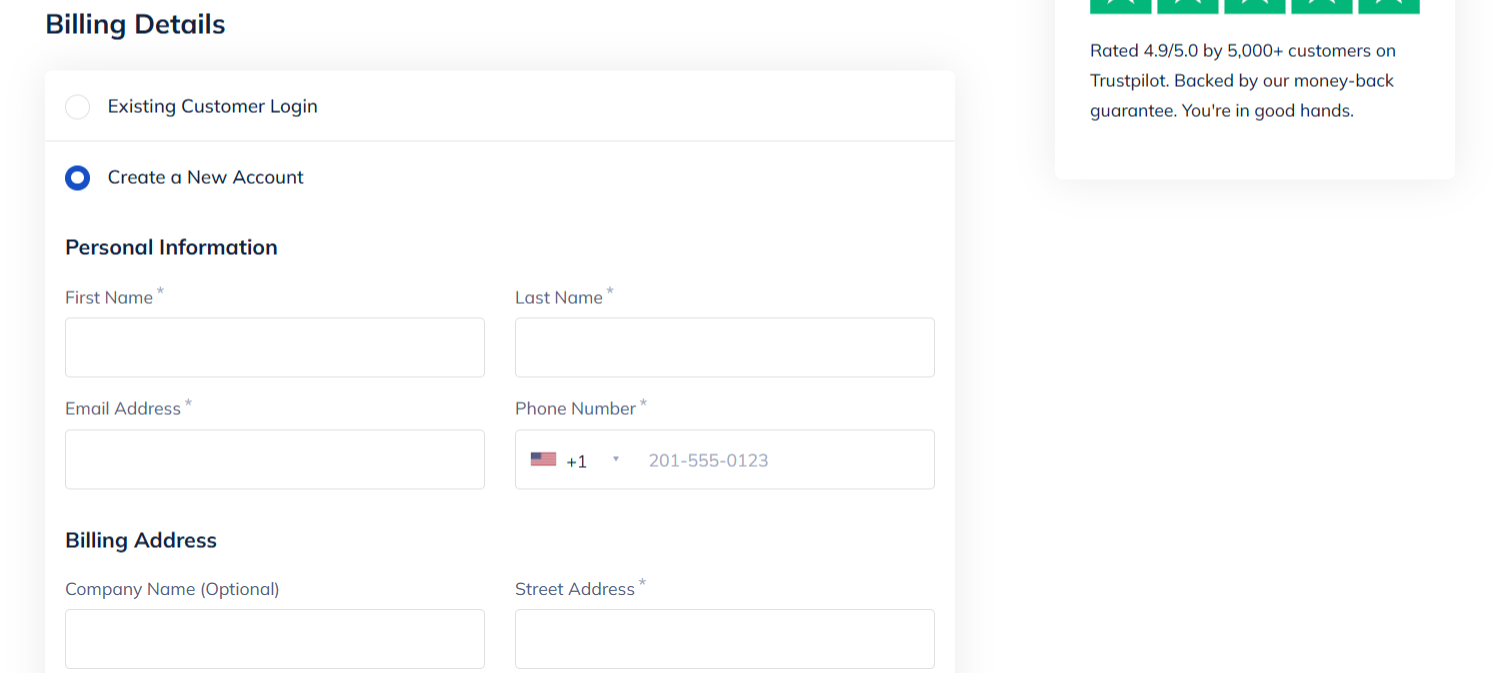Click the US flag icon in phone field

click(543, 459)
